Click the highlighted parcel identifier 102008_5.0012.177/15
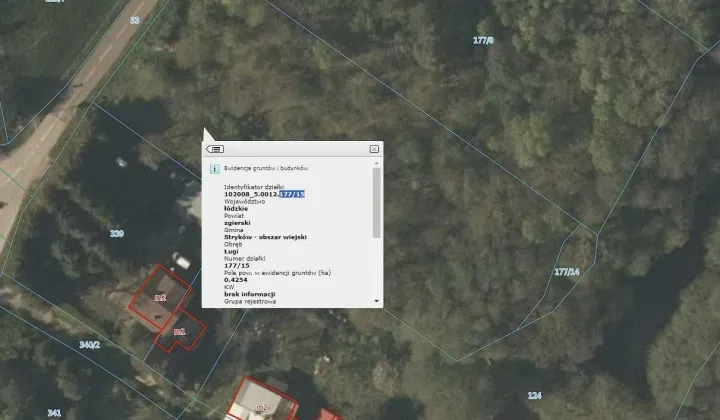Image resolution: width=720 pixels, height=420 pixels. (x=264, y=194)
